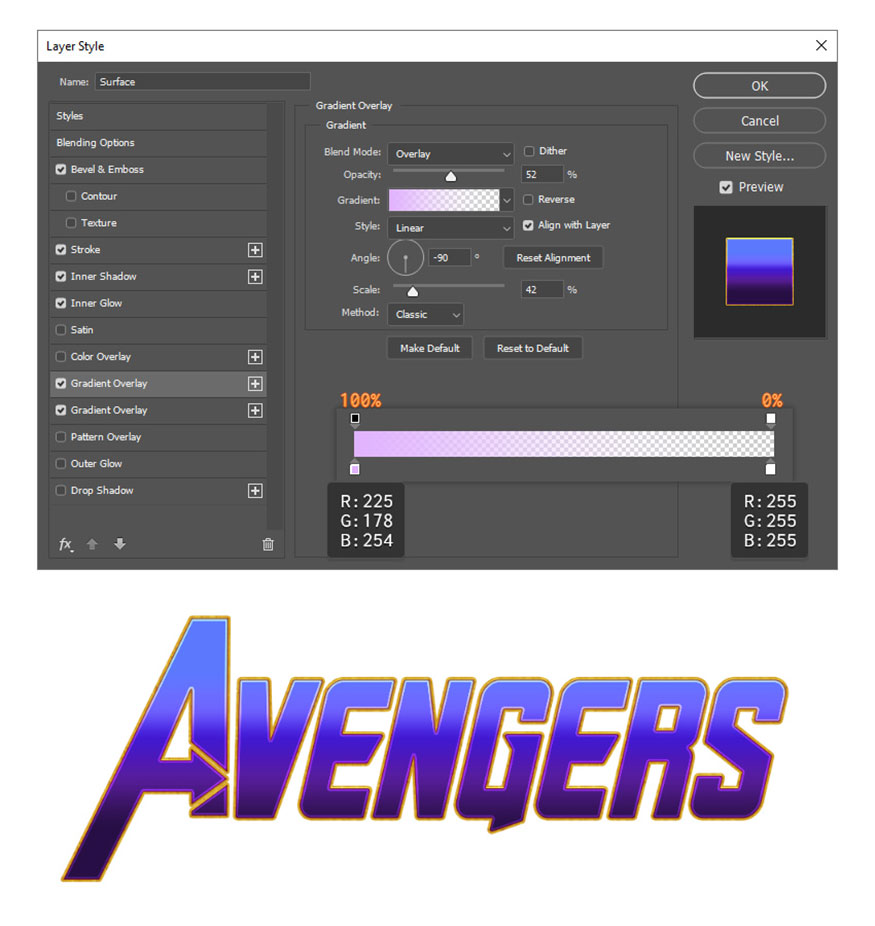Add another Color Overlay with plus icon
Viewport: 875px width, 926px height.
tap(255, 357)
